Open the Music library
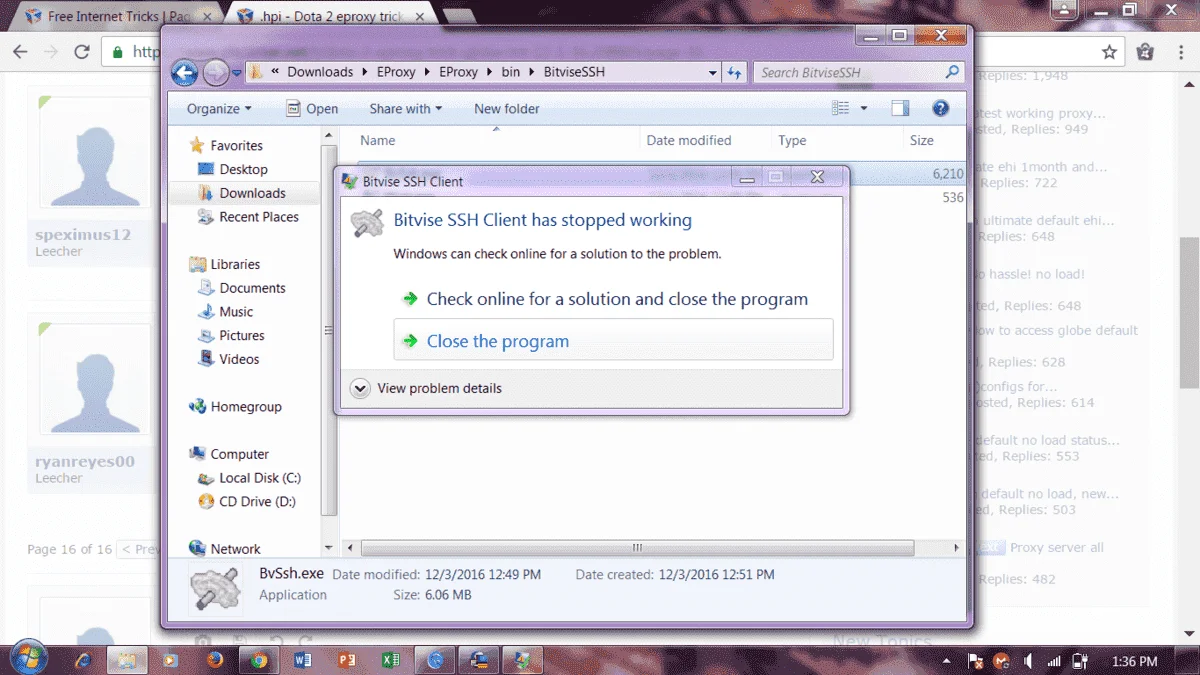Image resolution: width=1200 pixels, height=675 pixels. click(x=236, y=312)
